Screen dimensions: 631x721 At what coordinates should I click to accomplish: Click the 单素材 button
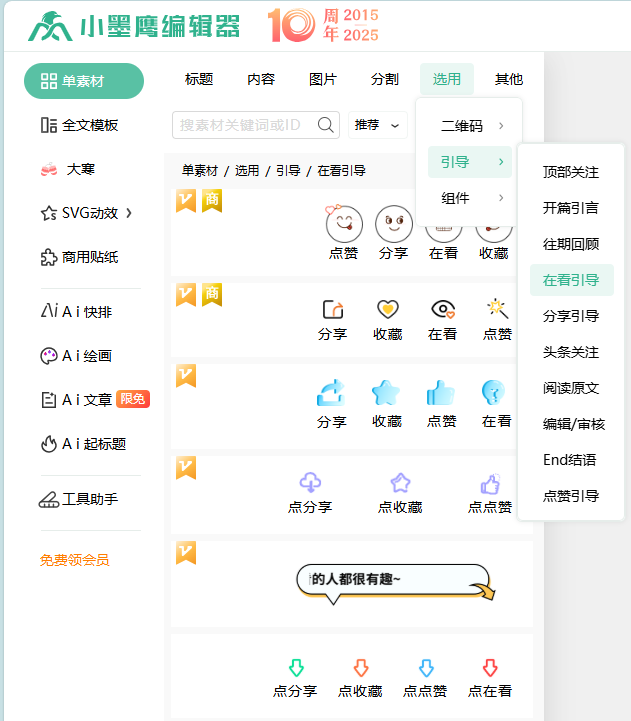[x=84, y=81]
